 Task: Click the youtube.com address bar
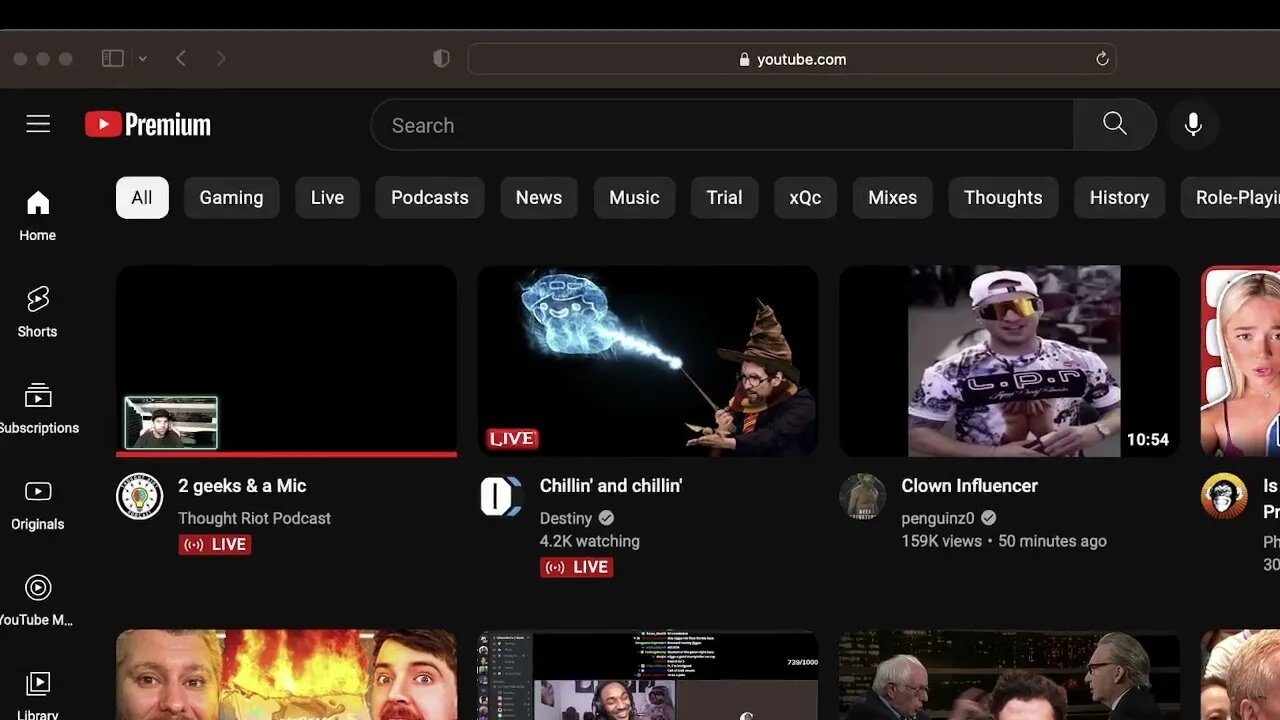pos(792,59)
